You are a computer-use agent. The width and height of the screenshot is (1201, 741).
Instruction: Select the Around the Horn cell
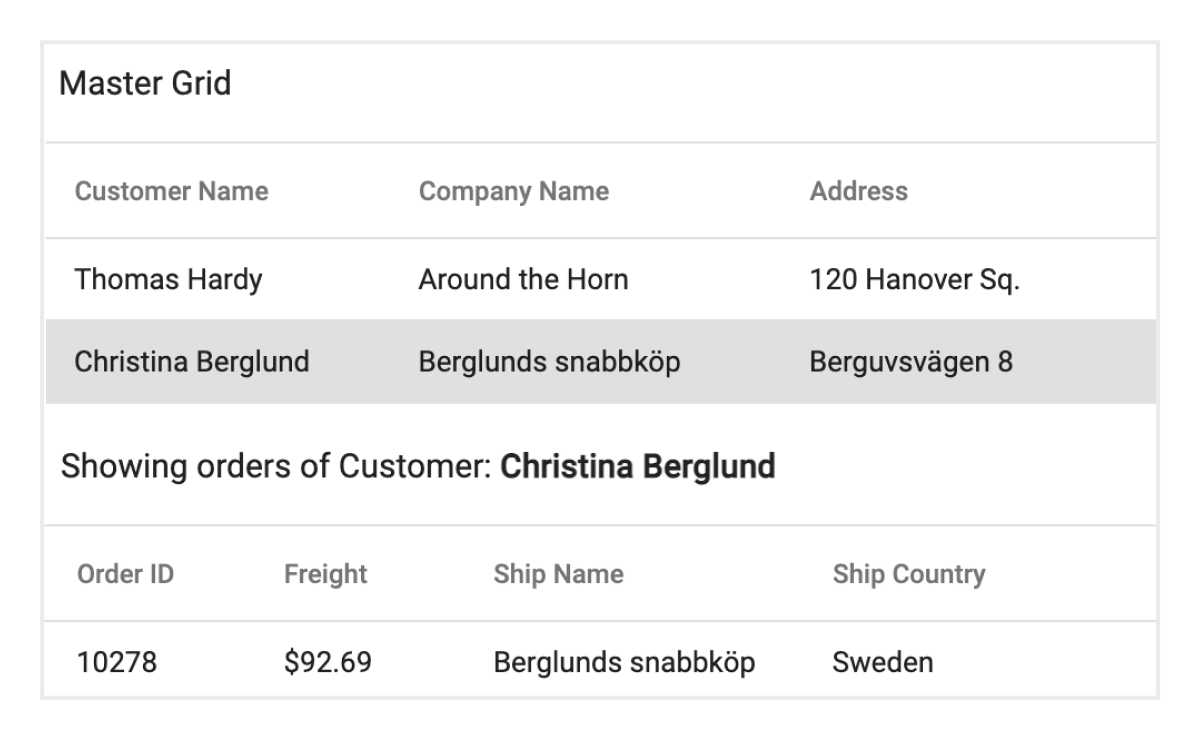pyautogui.click(x=523, y=280)
